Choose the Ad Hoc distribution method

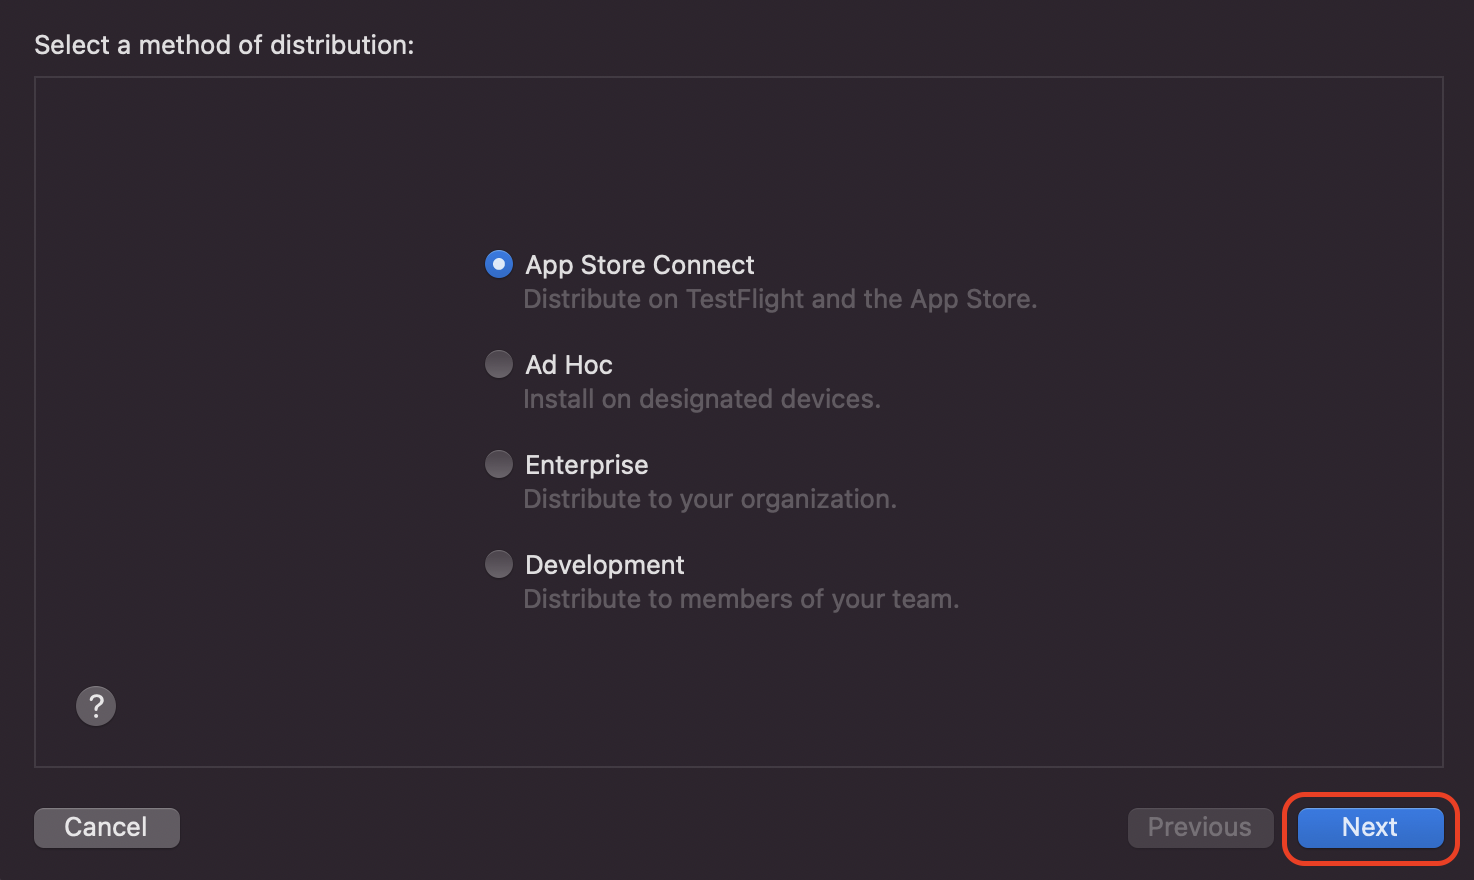(499, 364)
